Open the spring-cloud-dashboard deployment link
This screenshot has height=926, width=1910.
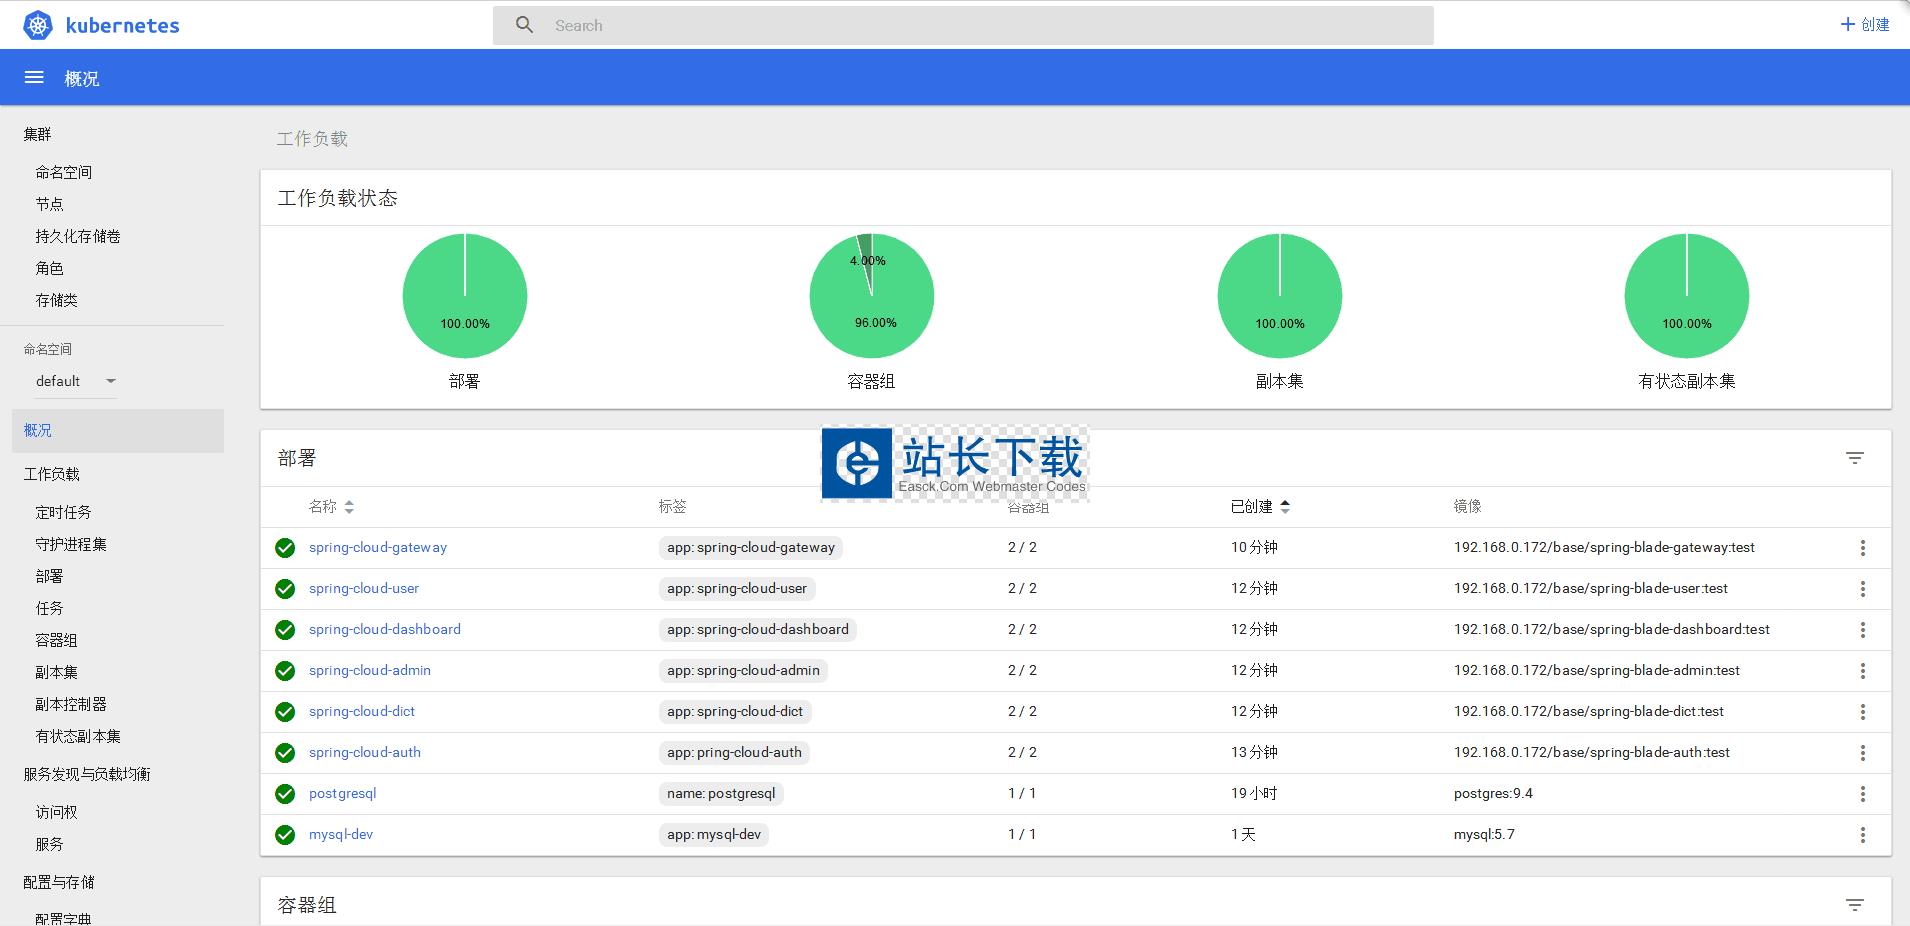pyautogui.click(x=385, y=630)
